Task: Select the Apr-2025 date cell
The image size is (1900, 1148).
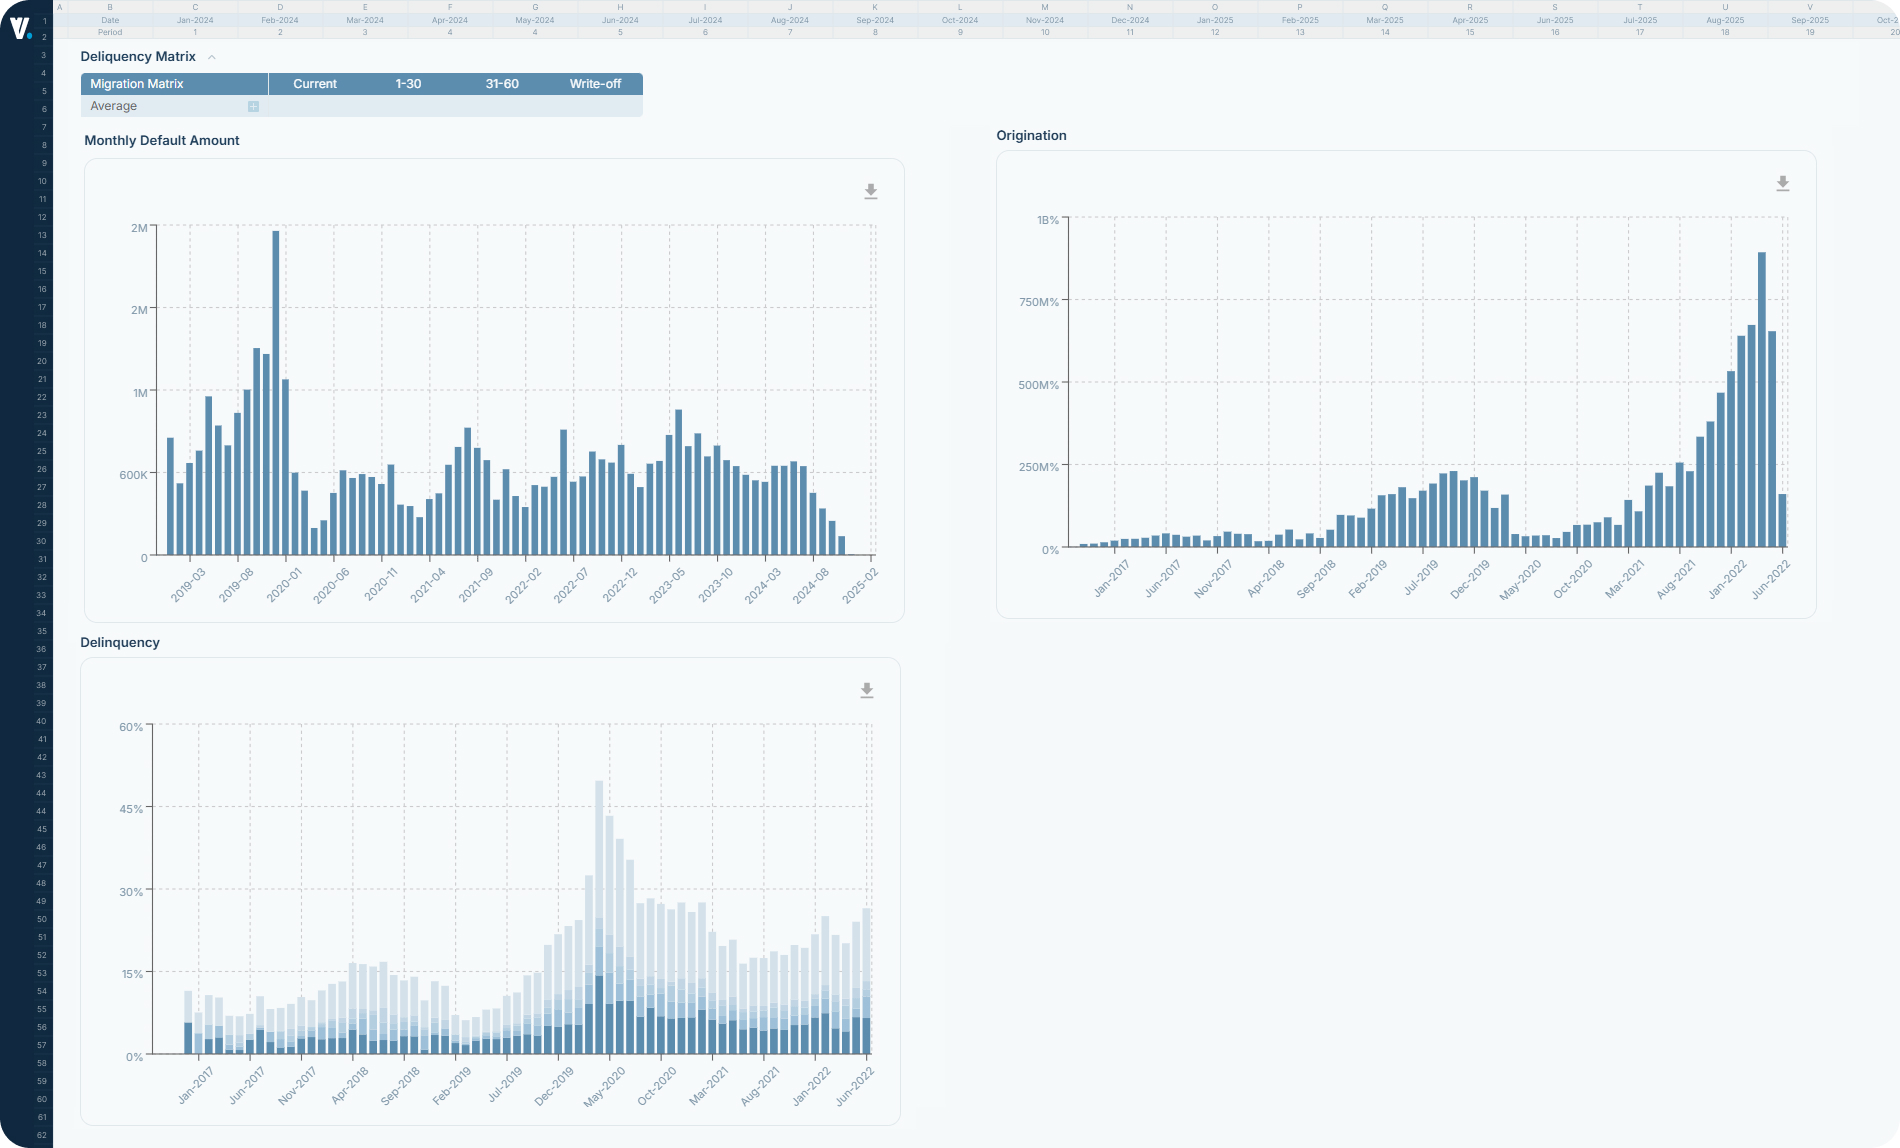Action: tap(1470, 20)
